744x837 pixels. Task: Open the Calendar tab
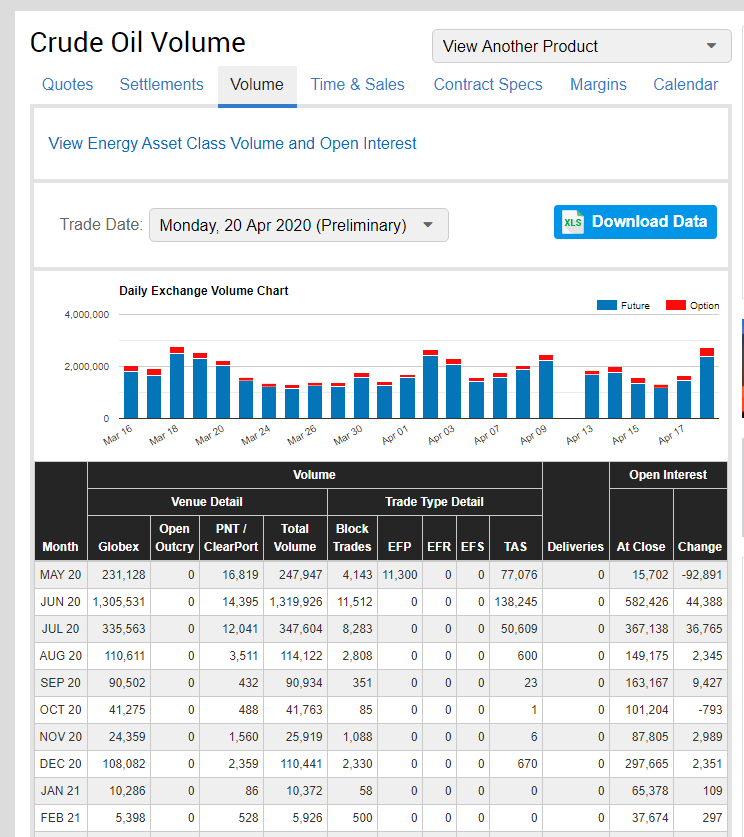click(x=685, y=85)
